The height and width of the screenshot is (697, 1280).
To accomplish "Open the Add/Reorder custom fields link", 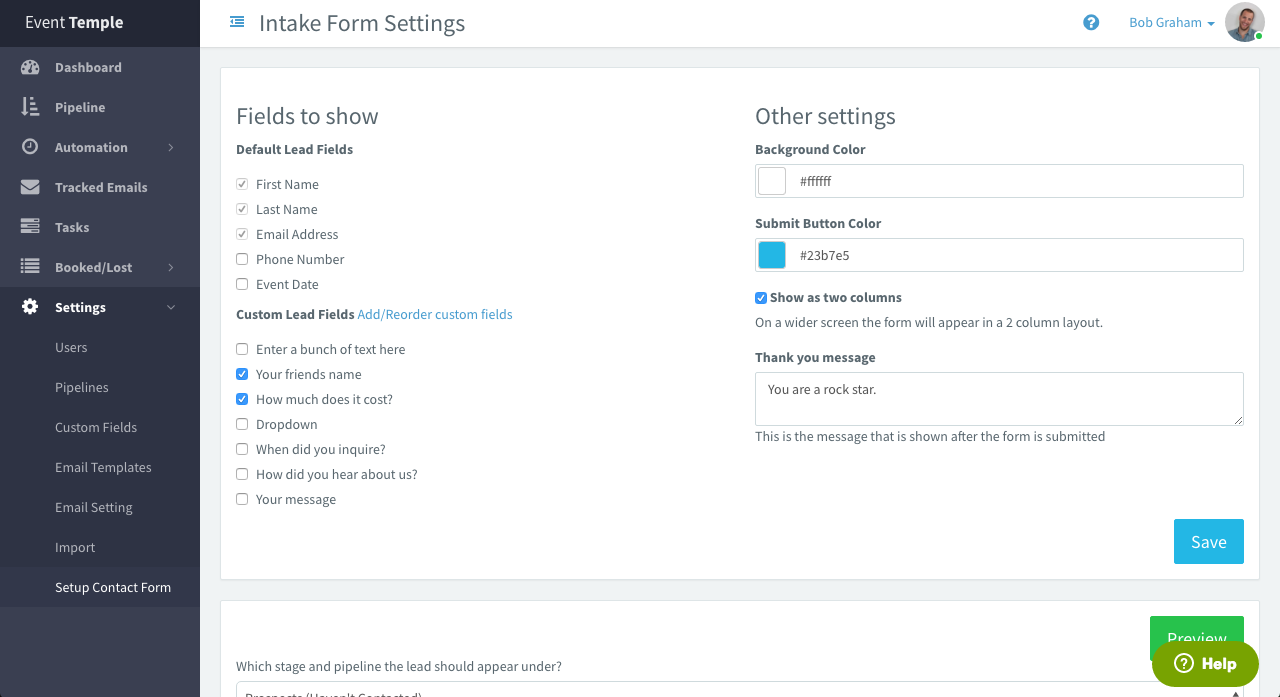I will 435,314.
